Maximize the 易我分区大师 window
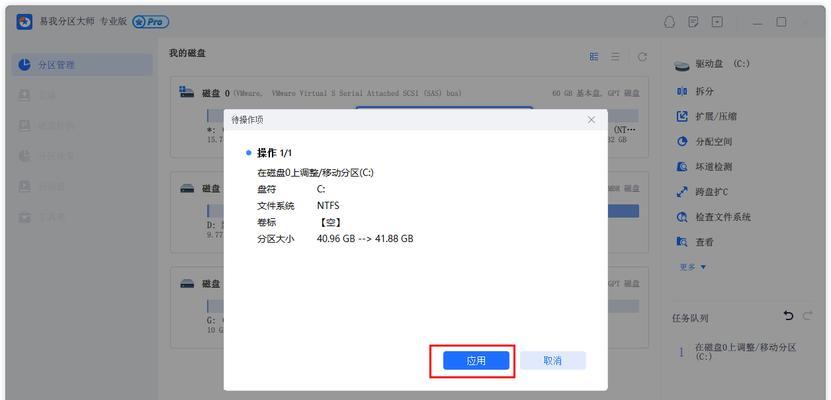Viewport: 831px width, 400px height. [782, 22]
